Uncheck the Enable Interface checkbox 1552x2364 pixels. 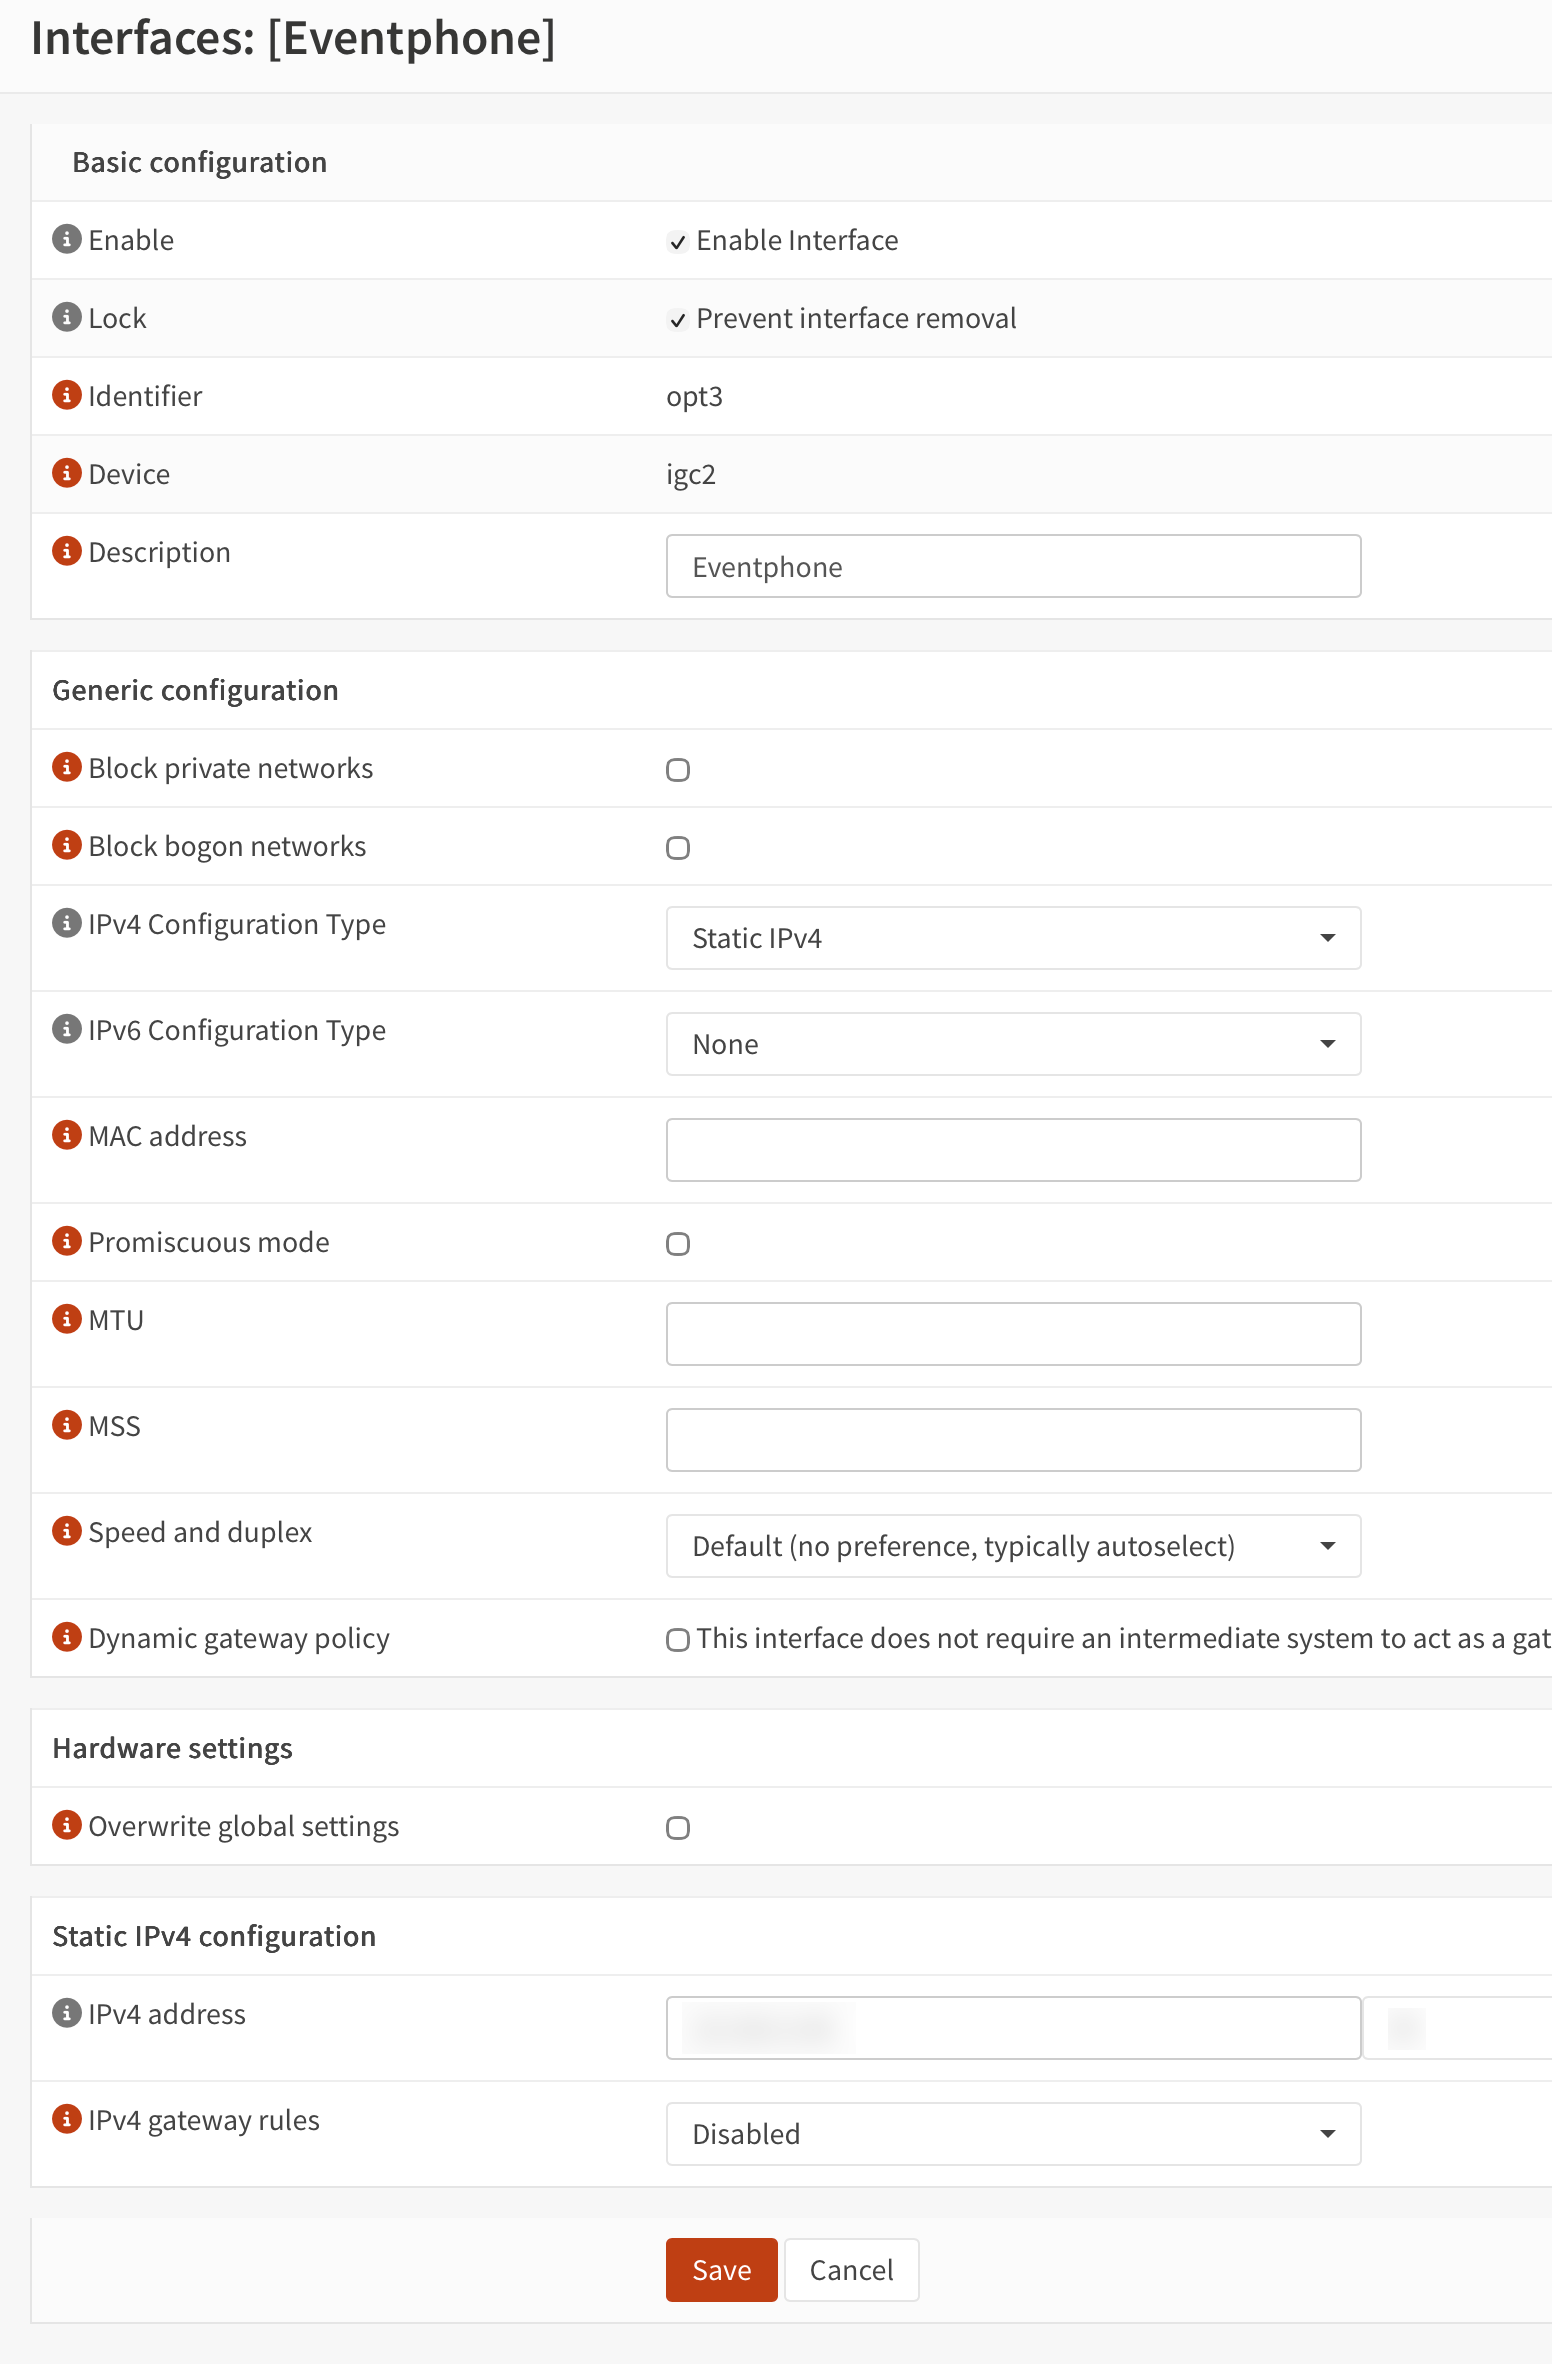tap(678, 242)
